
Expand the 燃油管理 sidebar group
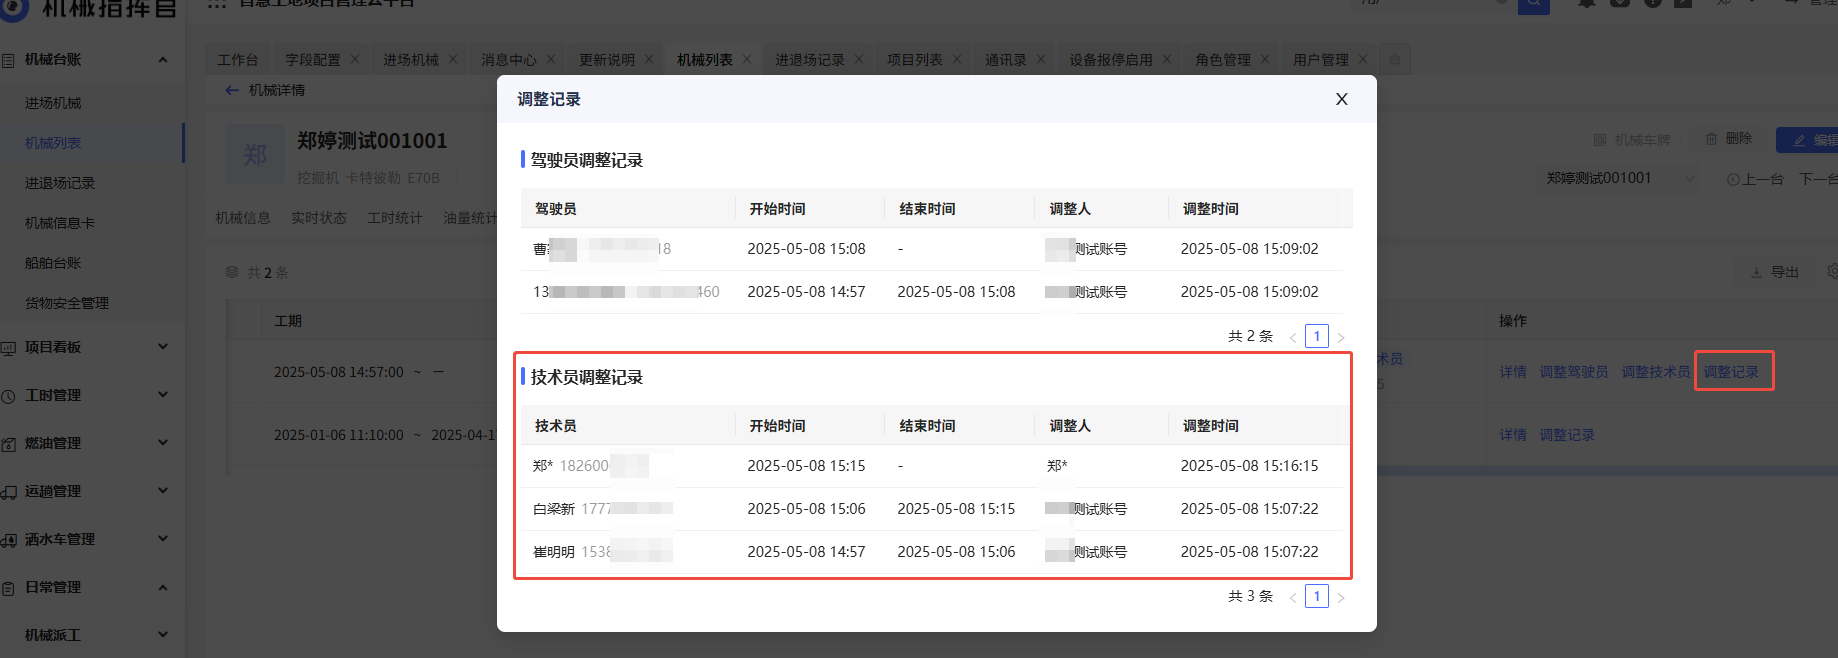click(x=163, y=443)
